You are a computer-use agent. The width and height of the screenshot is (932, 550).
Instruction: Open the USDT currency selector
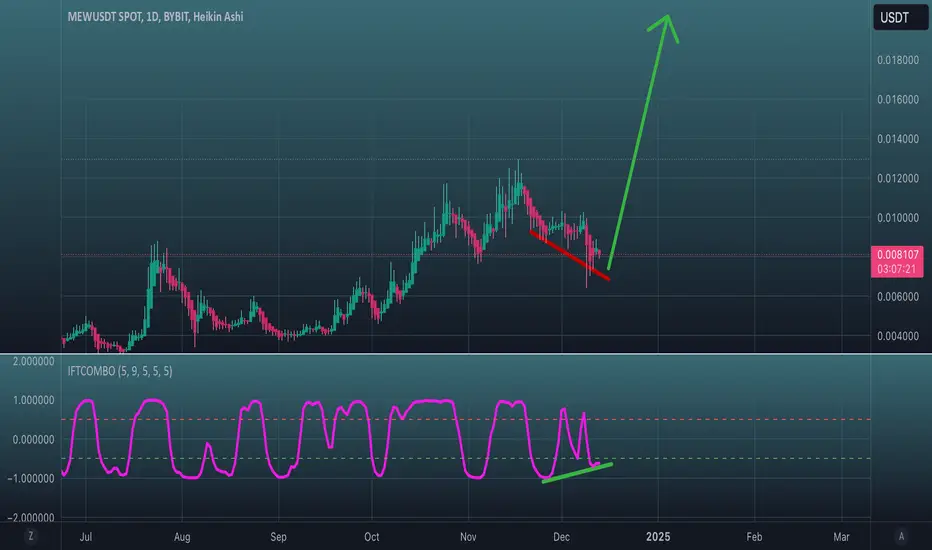[x=900, y=17]
